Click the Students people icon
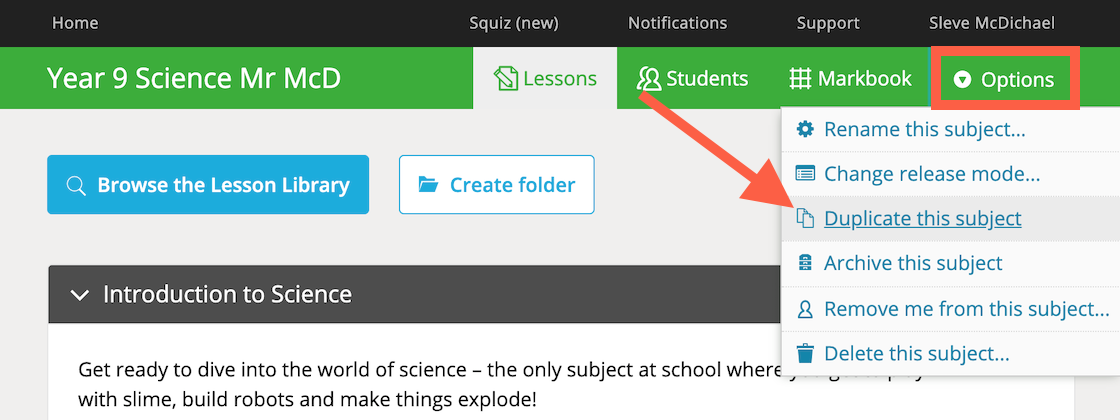This screenshot has height=420, width=1120. (649, 78)
